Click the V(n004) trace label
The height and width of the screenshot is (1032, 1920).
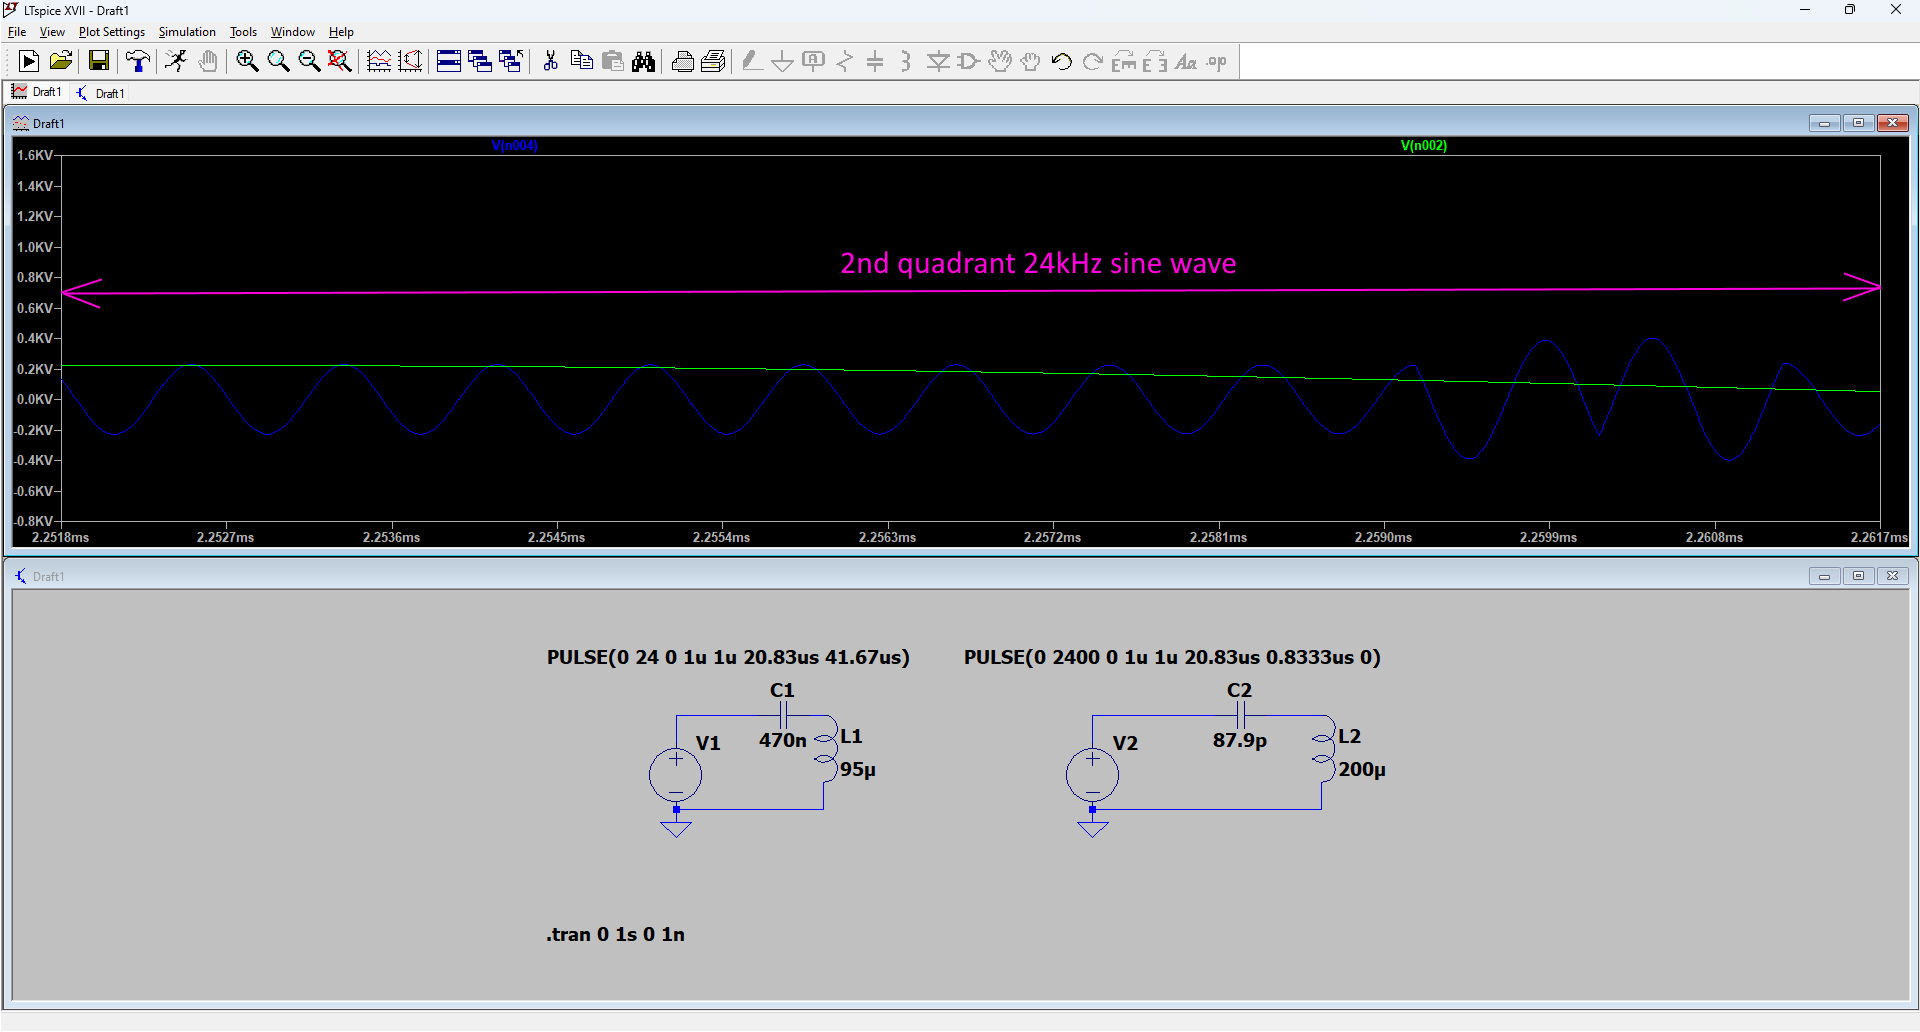click(x=515, y=146)
